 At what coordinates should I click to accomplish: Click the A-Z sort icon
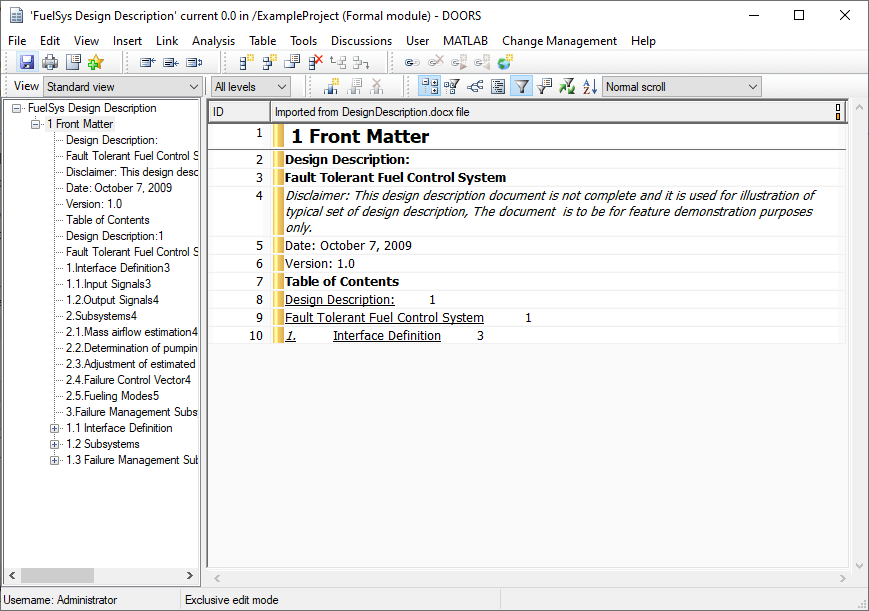(x=589, y=87)
